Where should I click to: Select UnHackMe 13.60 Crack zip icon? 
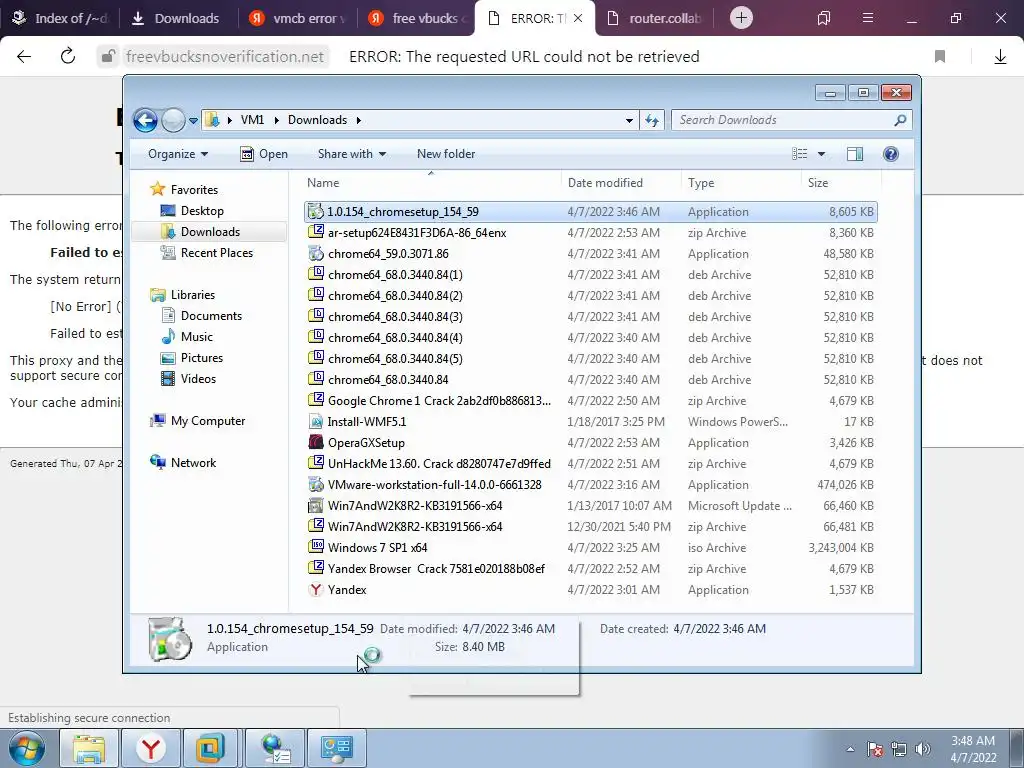[x=316, y=464]
